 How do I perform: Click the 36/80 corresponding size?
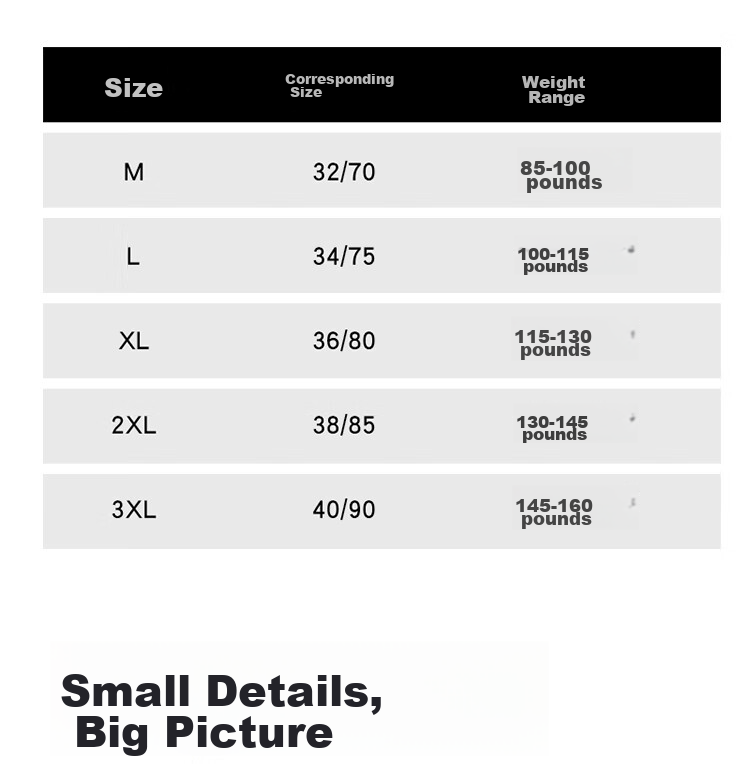click(x=344, y=341)
